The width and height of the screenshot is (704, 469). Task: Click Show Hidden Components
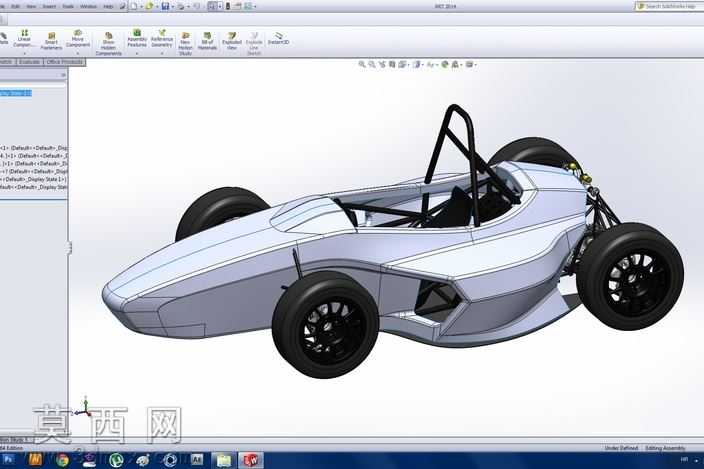108,44
